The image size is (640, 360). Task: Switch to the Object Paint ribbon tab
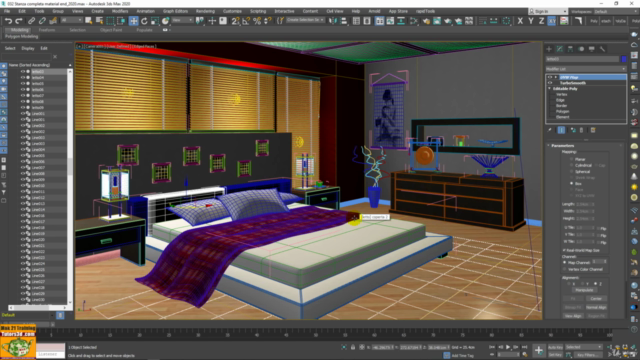111,30
